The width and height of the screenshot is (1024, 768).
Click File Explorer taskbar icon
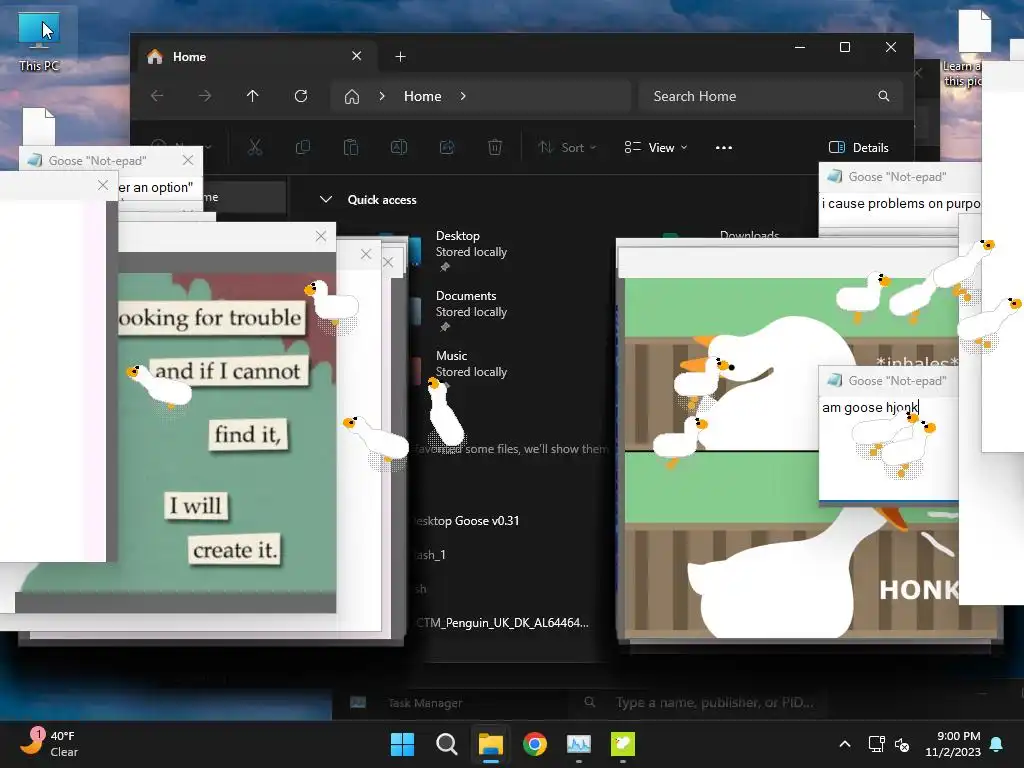[x=490, y=744]
